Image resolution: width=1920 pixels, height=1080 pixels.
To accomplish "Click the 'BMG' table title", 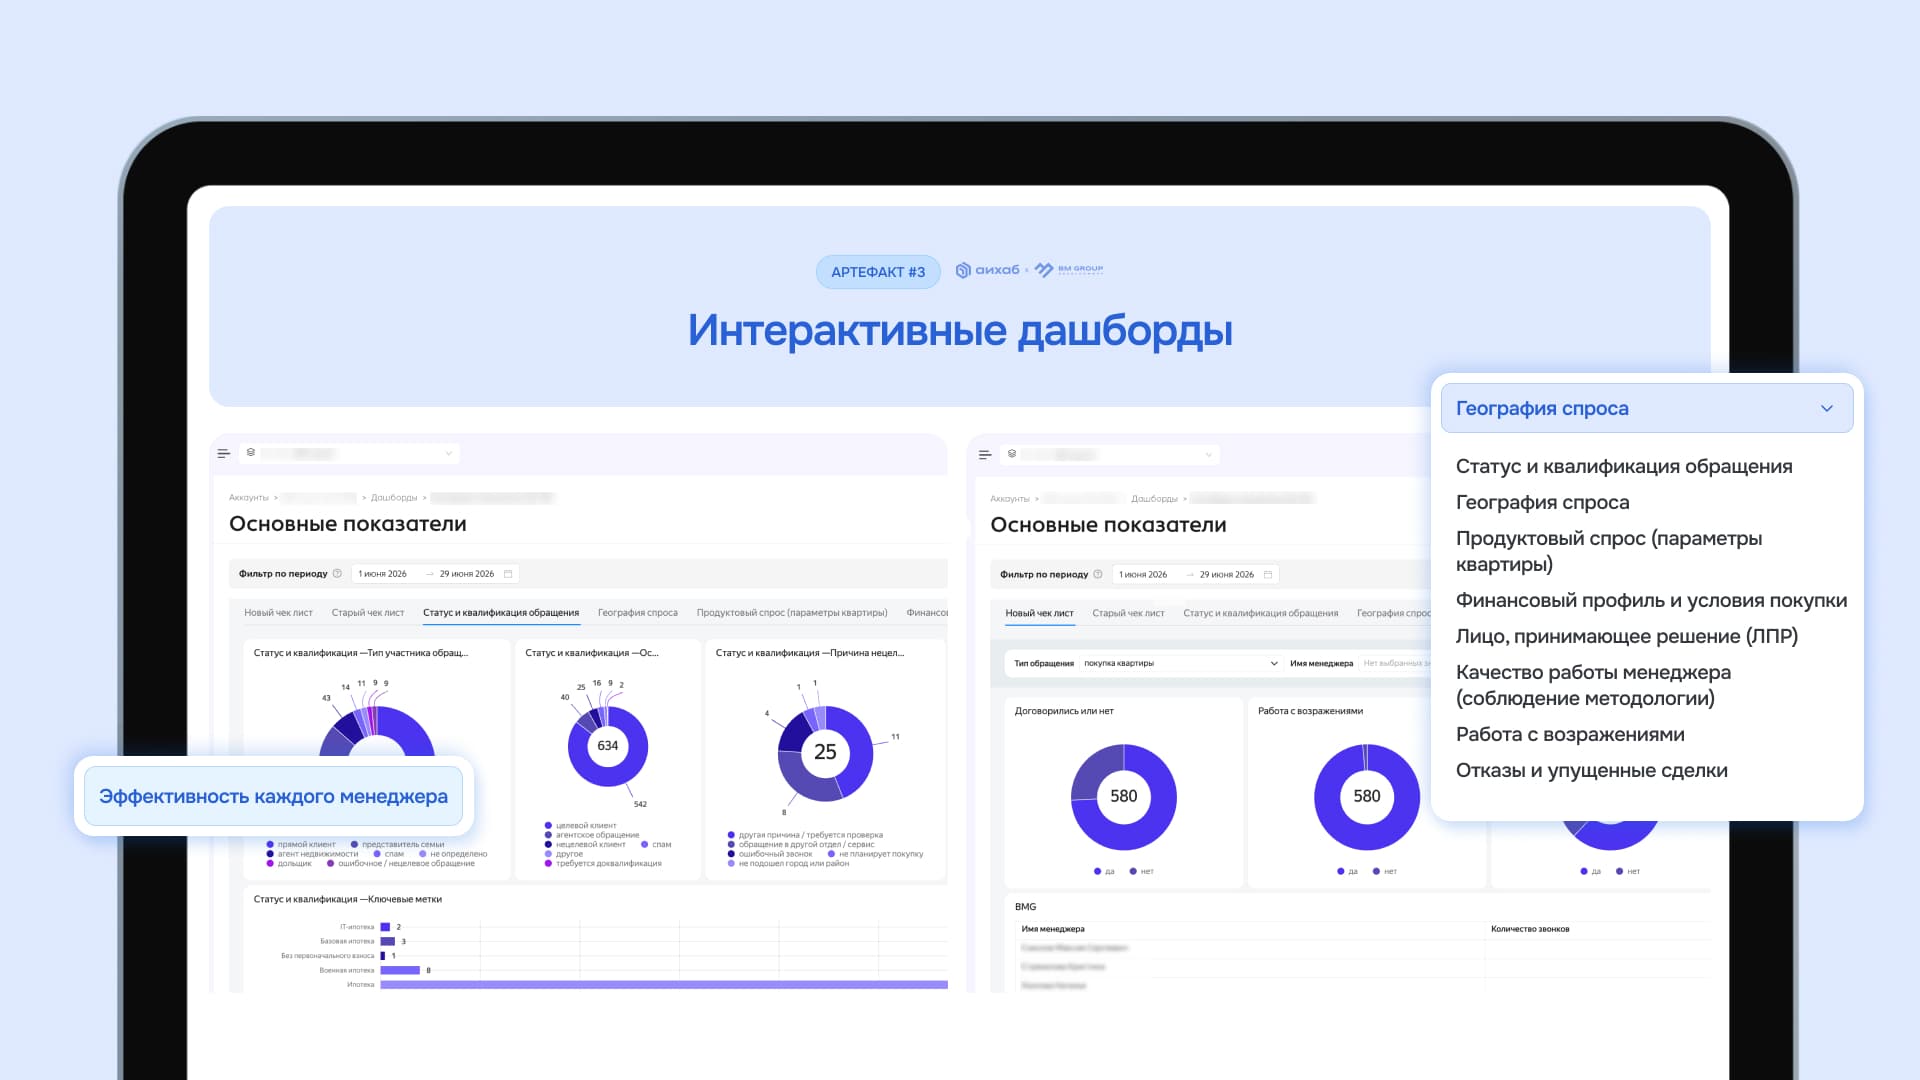I will [1026, 907].
